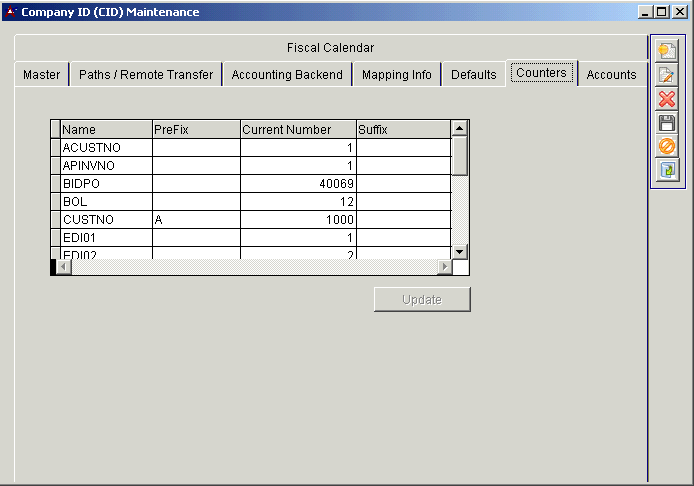Click the grid's horizontal scrollbar right arrow
This screenshot has height=486, width=694.
click(444, 267)
